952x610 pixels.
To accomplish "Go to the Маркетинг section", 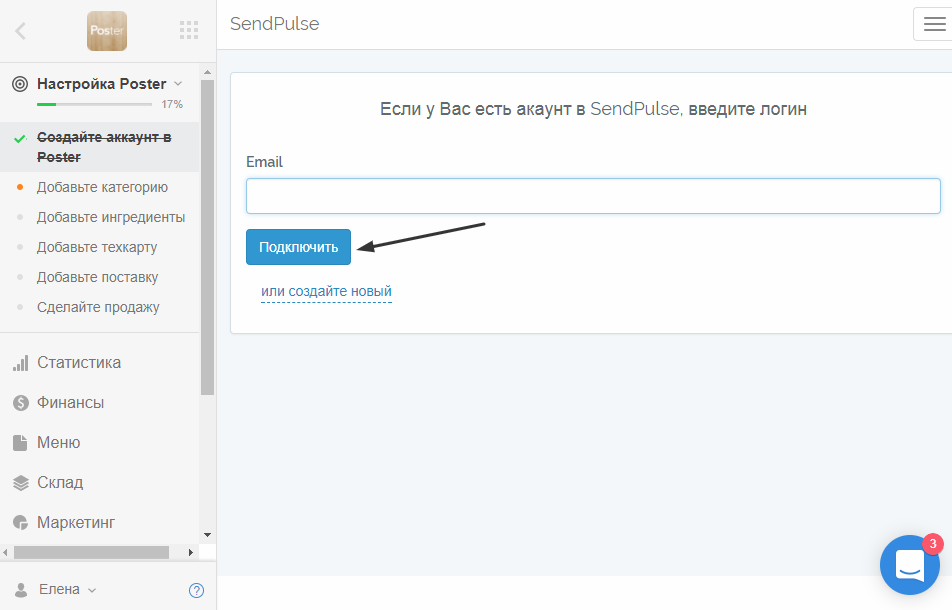I will pos(76,522).
